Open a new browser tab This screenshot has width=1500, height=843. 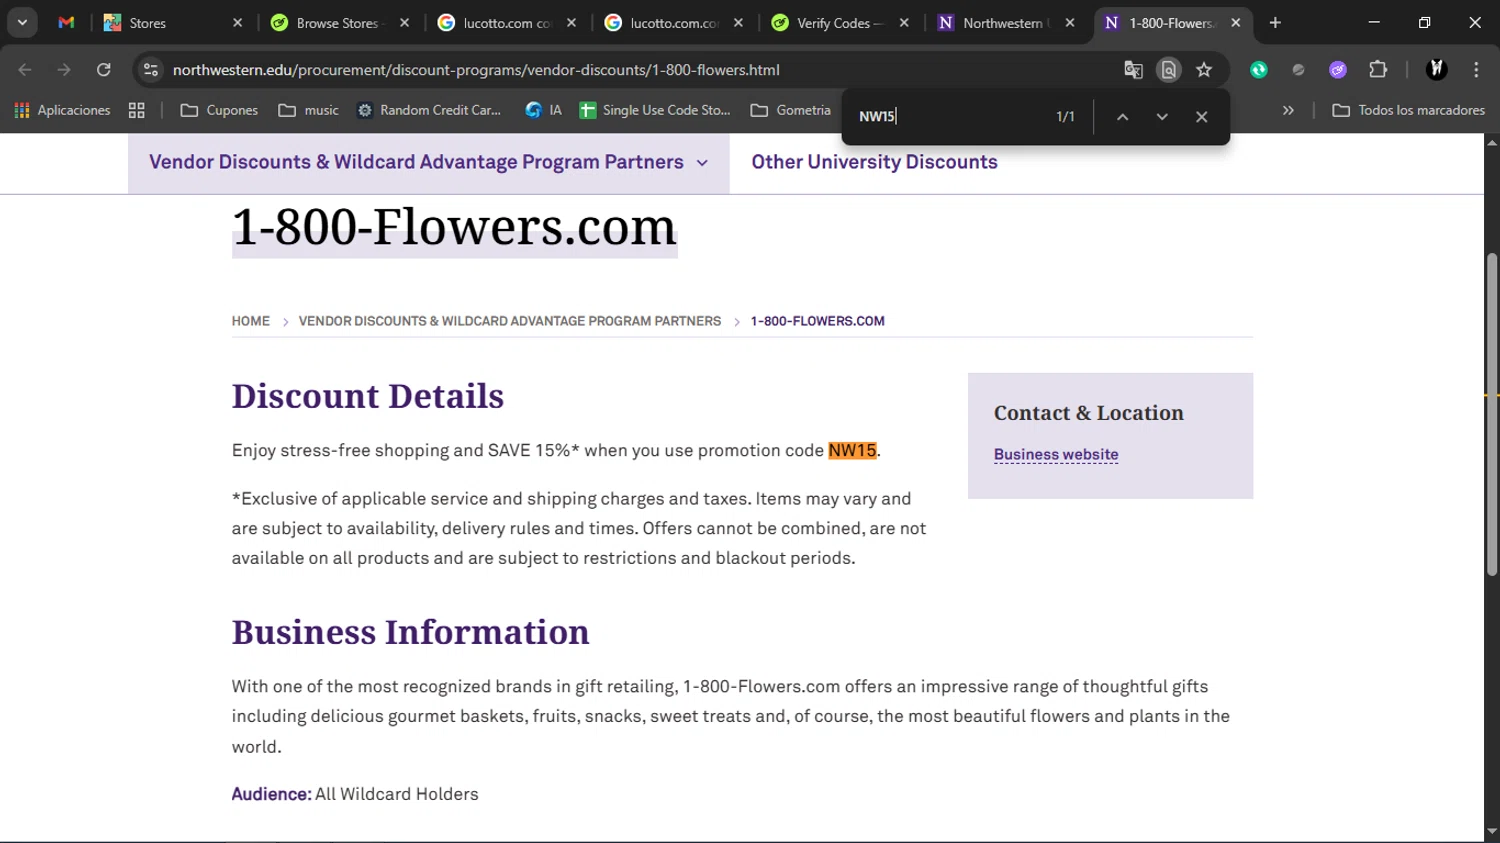click(x=1275, y=22)
